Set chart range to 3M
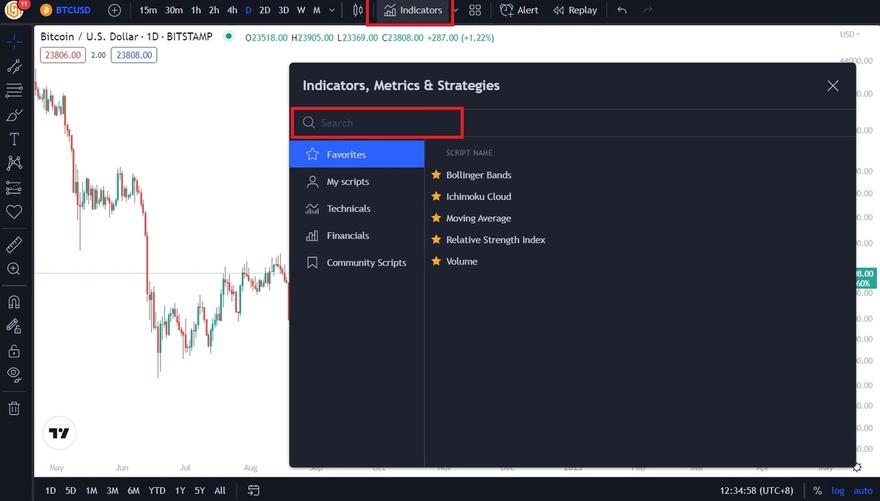This screenshot has width=880, height=501. tap(112, 490)
